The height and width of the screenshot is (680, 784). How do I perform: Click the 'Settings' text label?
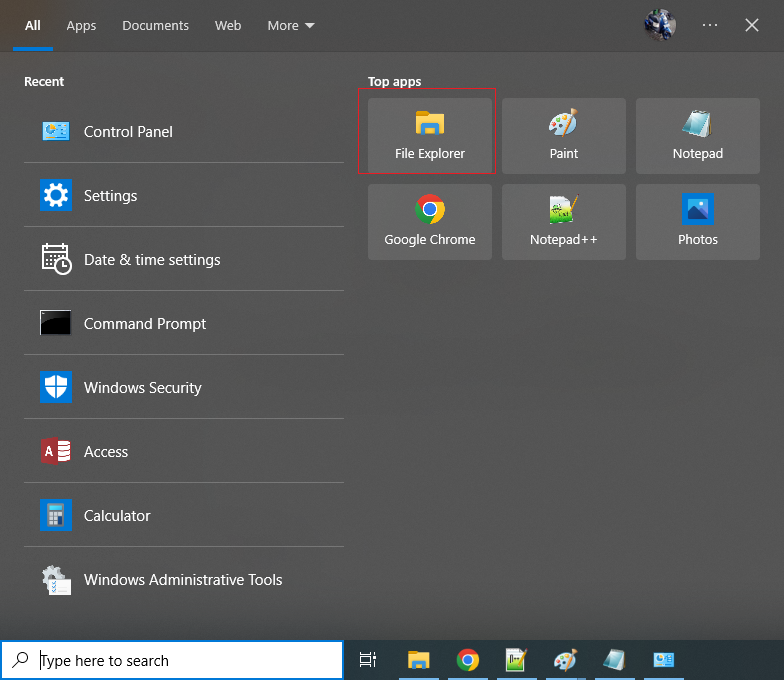click(x=110, y=196)
